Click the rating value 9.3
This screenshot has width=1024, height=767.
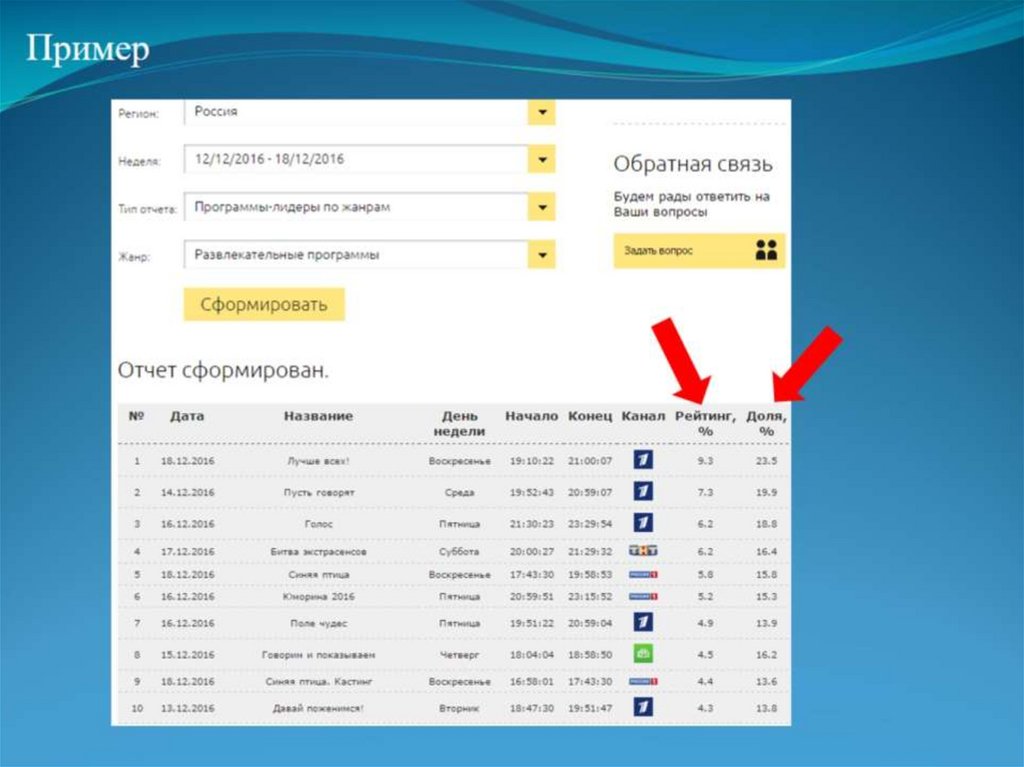pyautogui.click(x=705, y=461)
